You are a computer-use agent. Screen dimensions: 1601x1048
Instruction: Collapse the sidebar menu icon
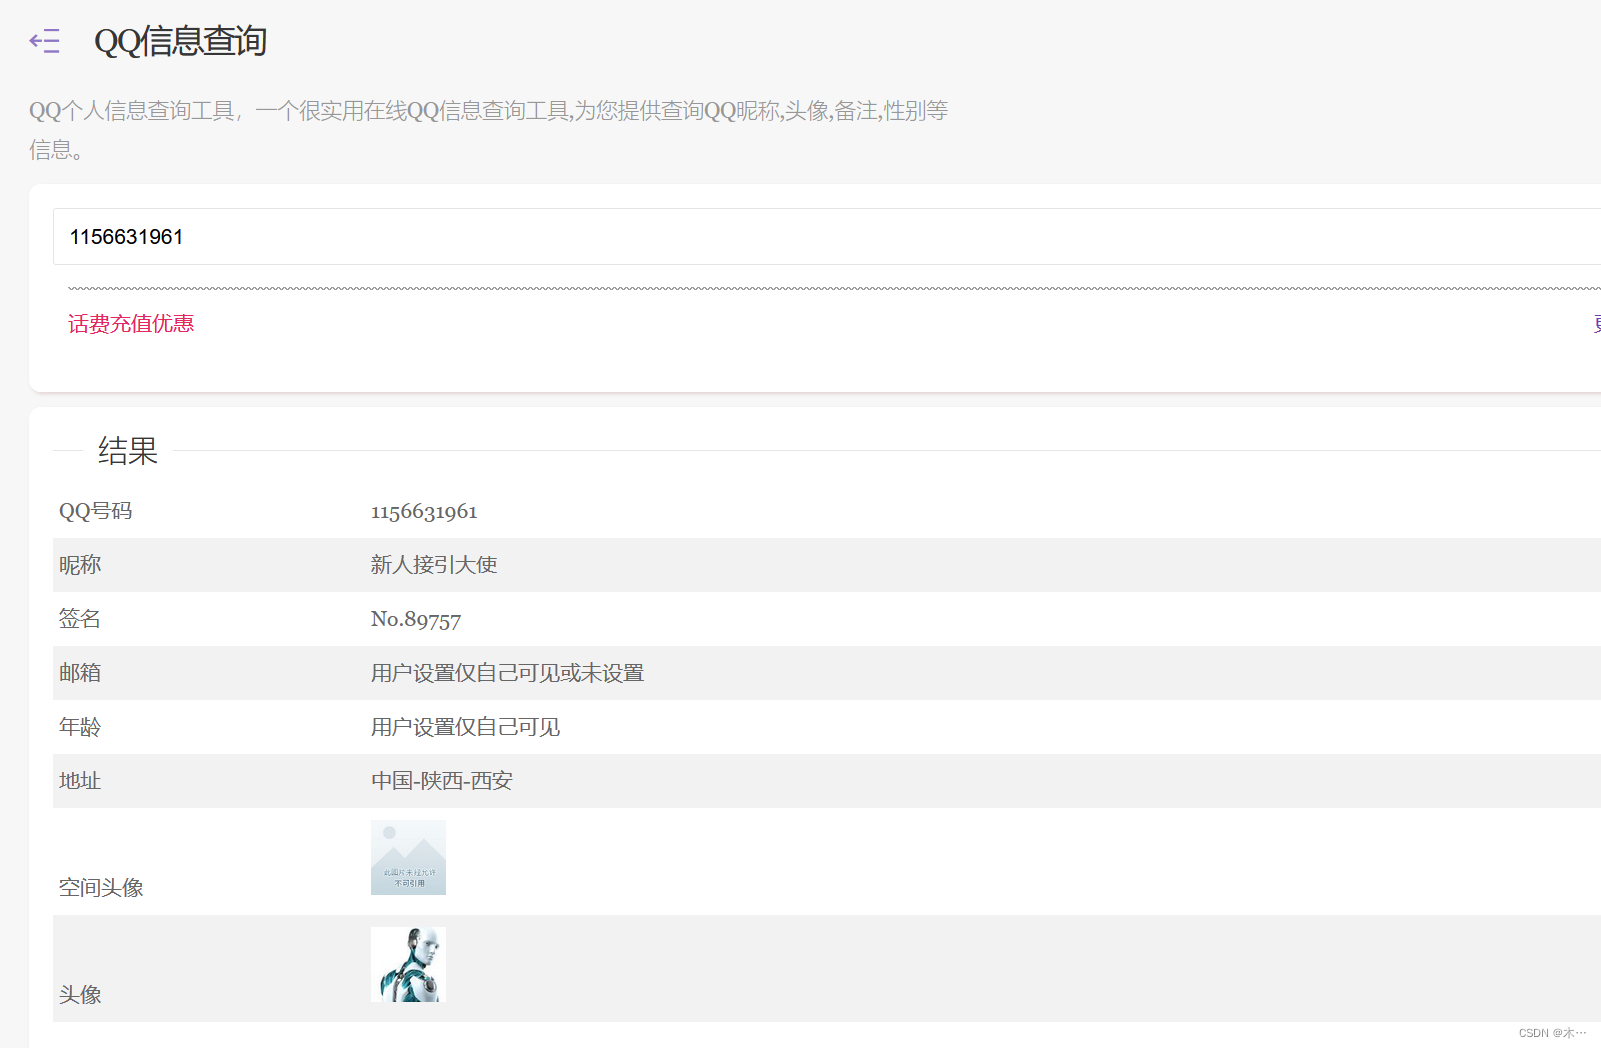(x=45, y=41)
